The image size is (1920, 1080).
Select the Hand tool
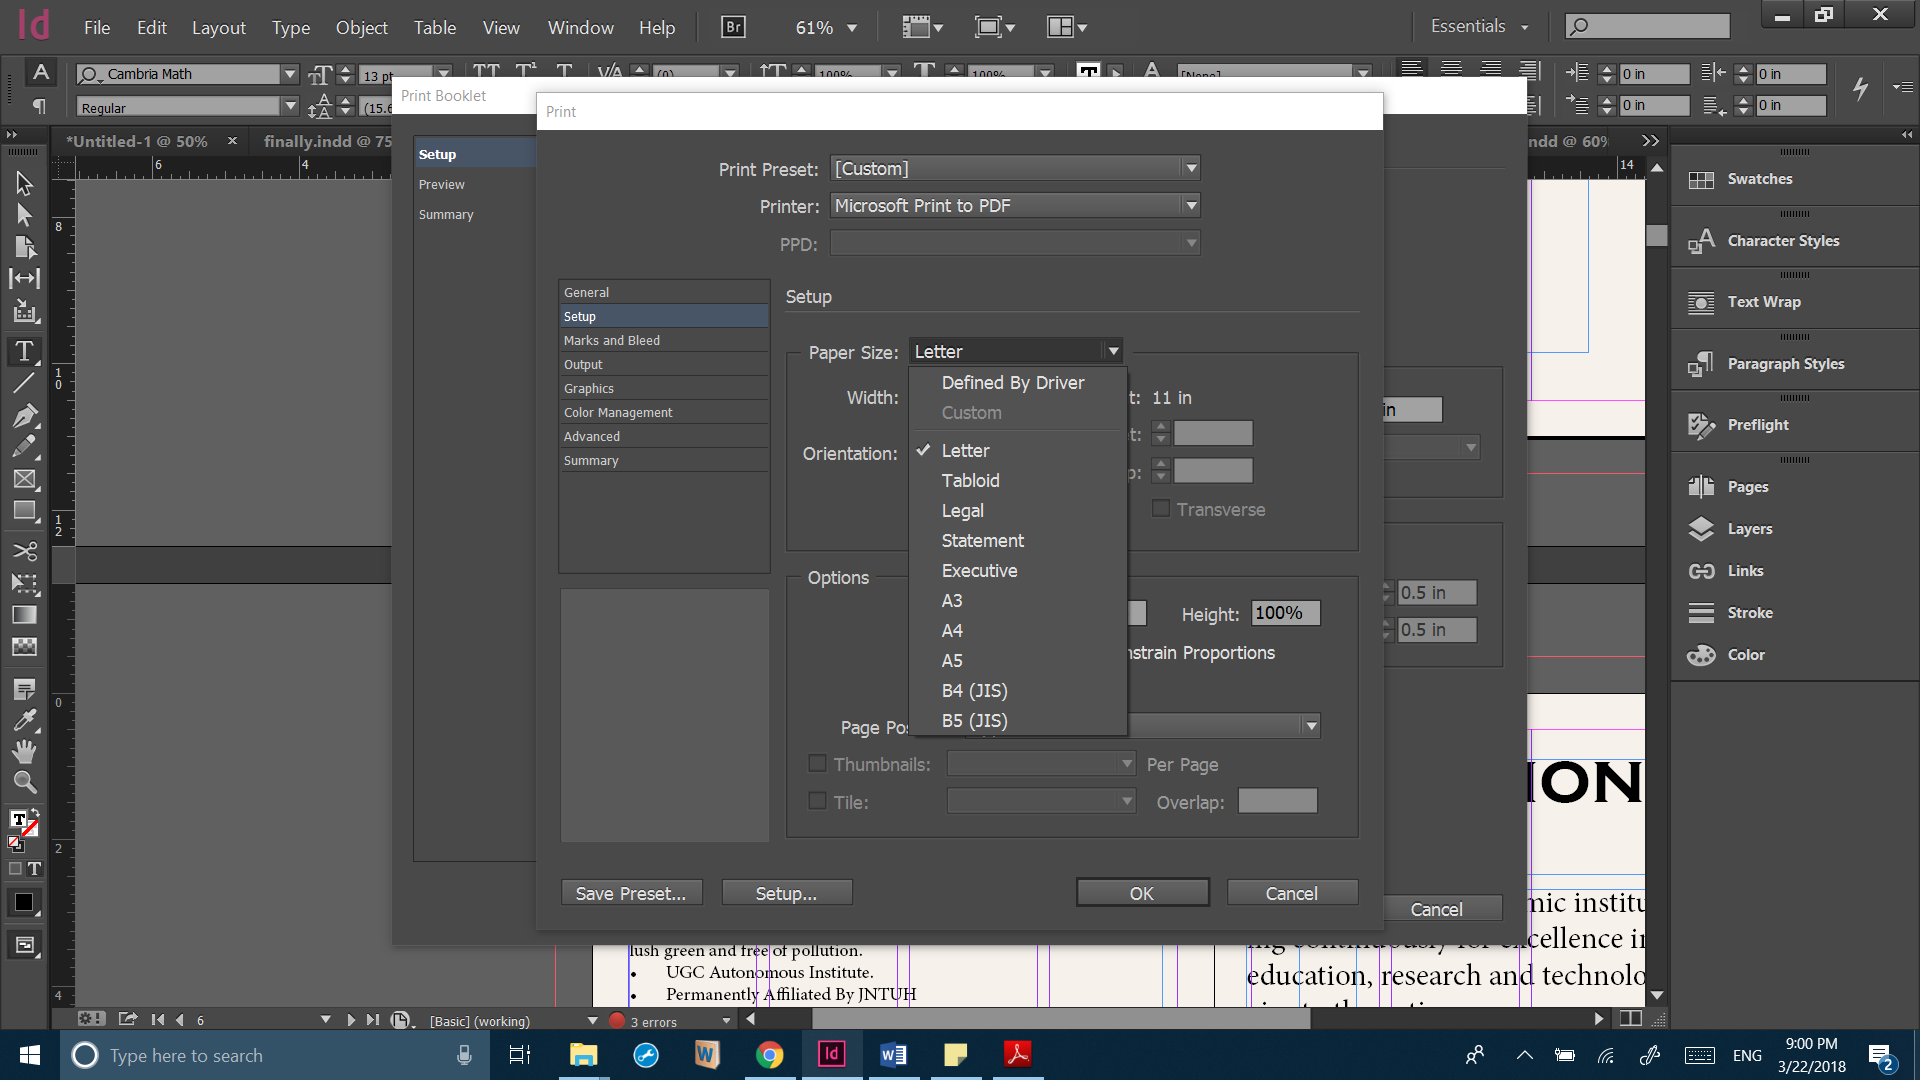tap(25, 751)
